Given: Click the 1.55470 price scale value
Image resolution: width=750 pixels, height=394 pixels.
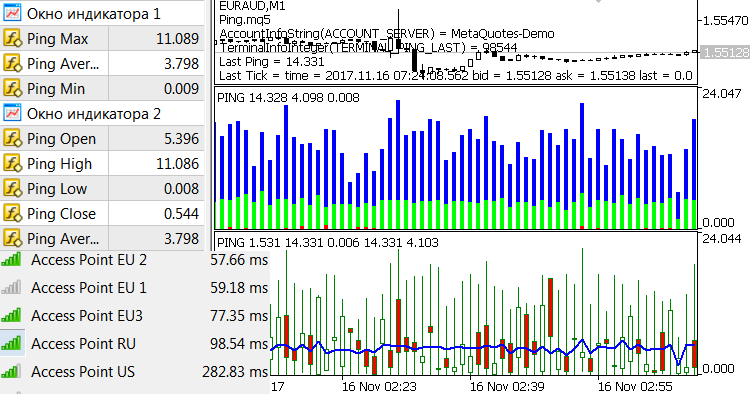Looking at the screenshot, I should [x=726, y=21].
